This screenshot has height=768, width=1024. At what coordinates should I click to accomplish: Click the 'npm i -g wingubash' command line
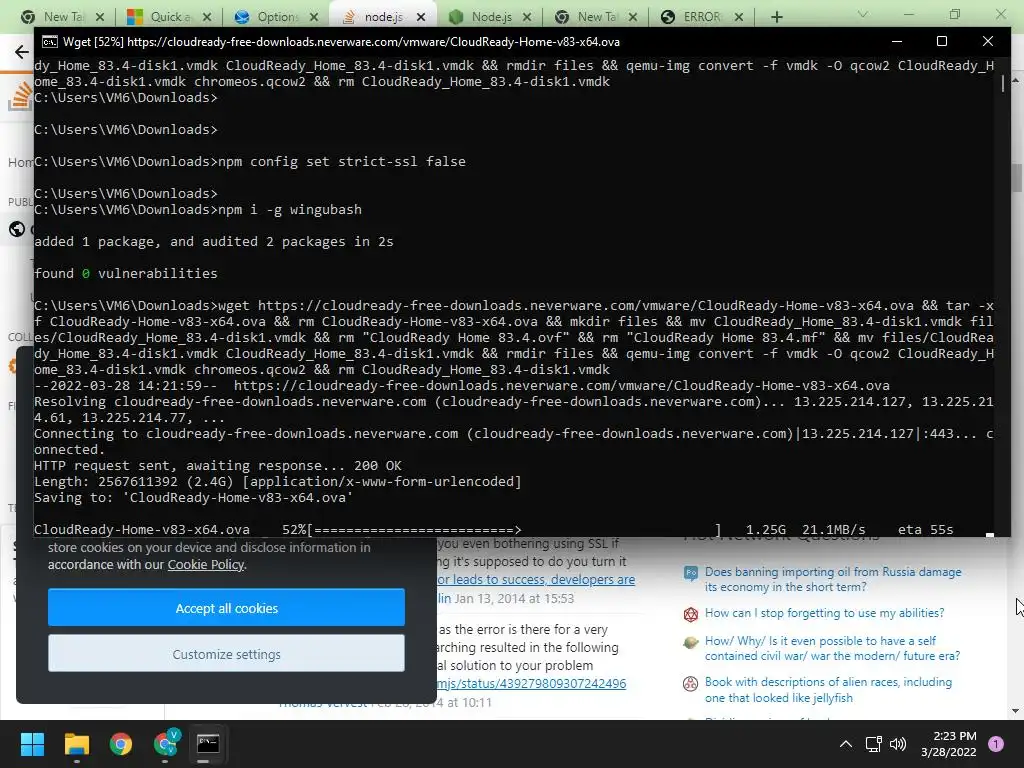(198, 210)
